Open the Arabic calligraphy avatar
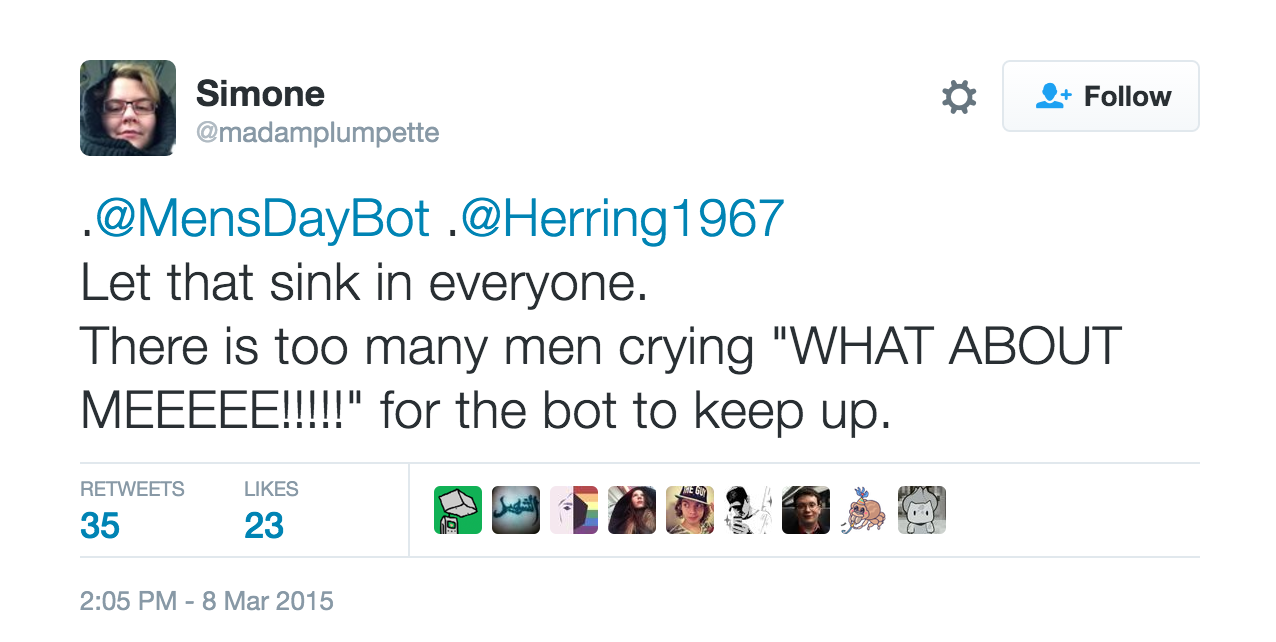The height and width of the screenshot is (642, 1276). (x=516, y=510)
